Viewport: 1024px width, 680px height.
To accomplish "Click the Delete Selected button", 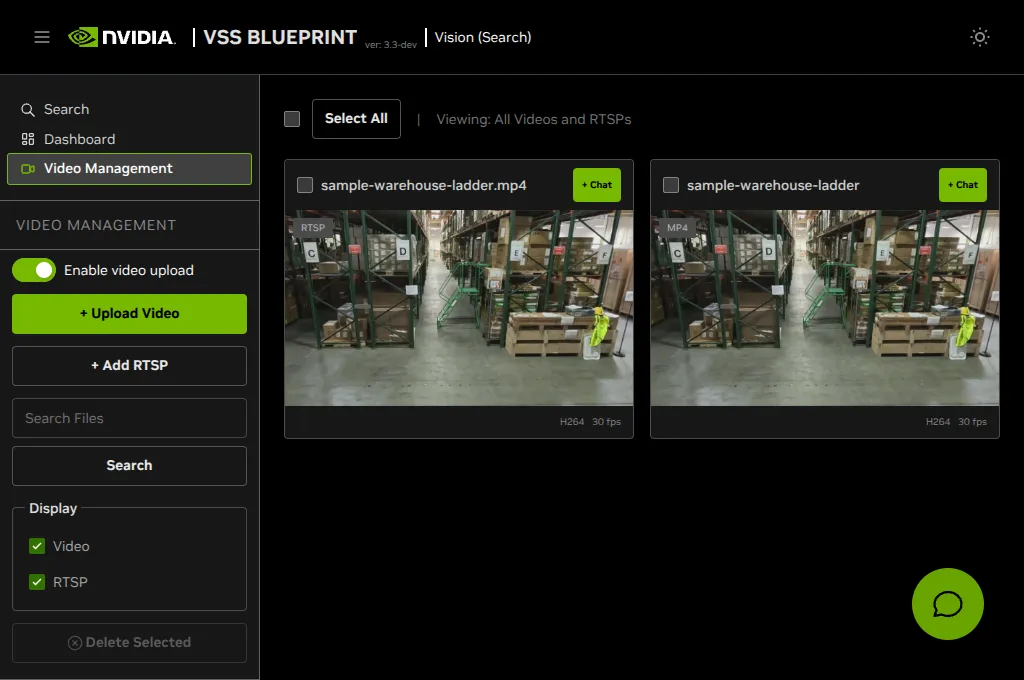I will [129, 643].
